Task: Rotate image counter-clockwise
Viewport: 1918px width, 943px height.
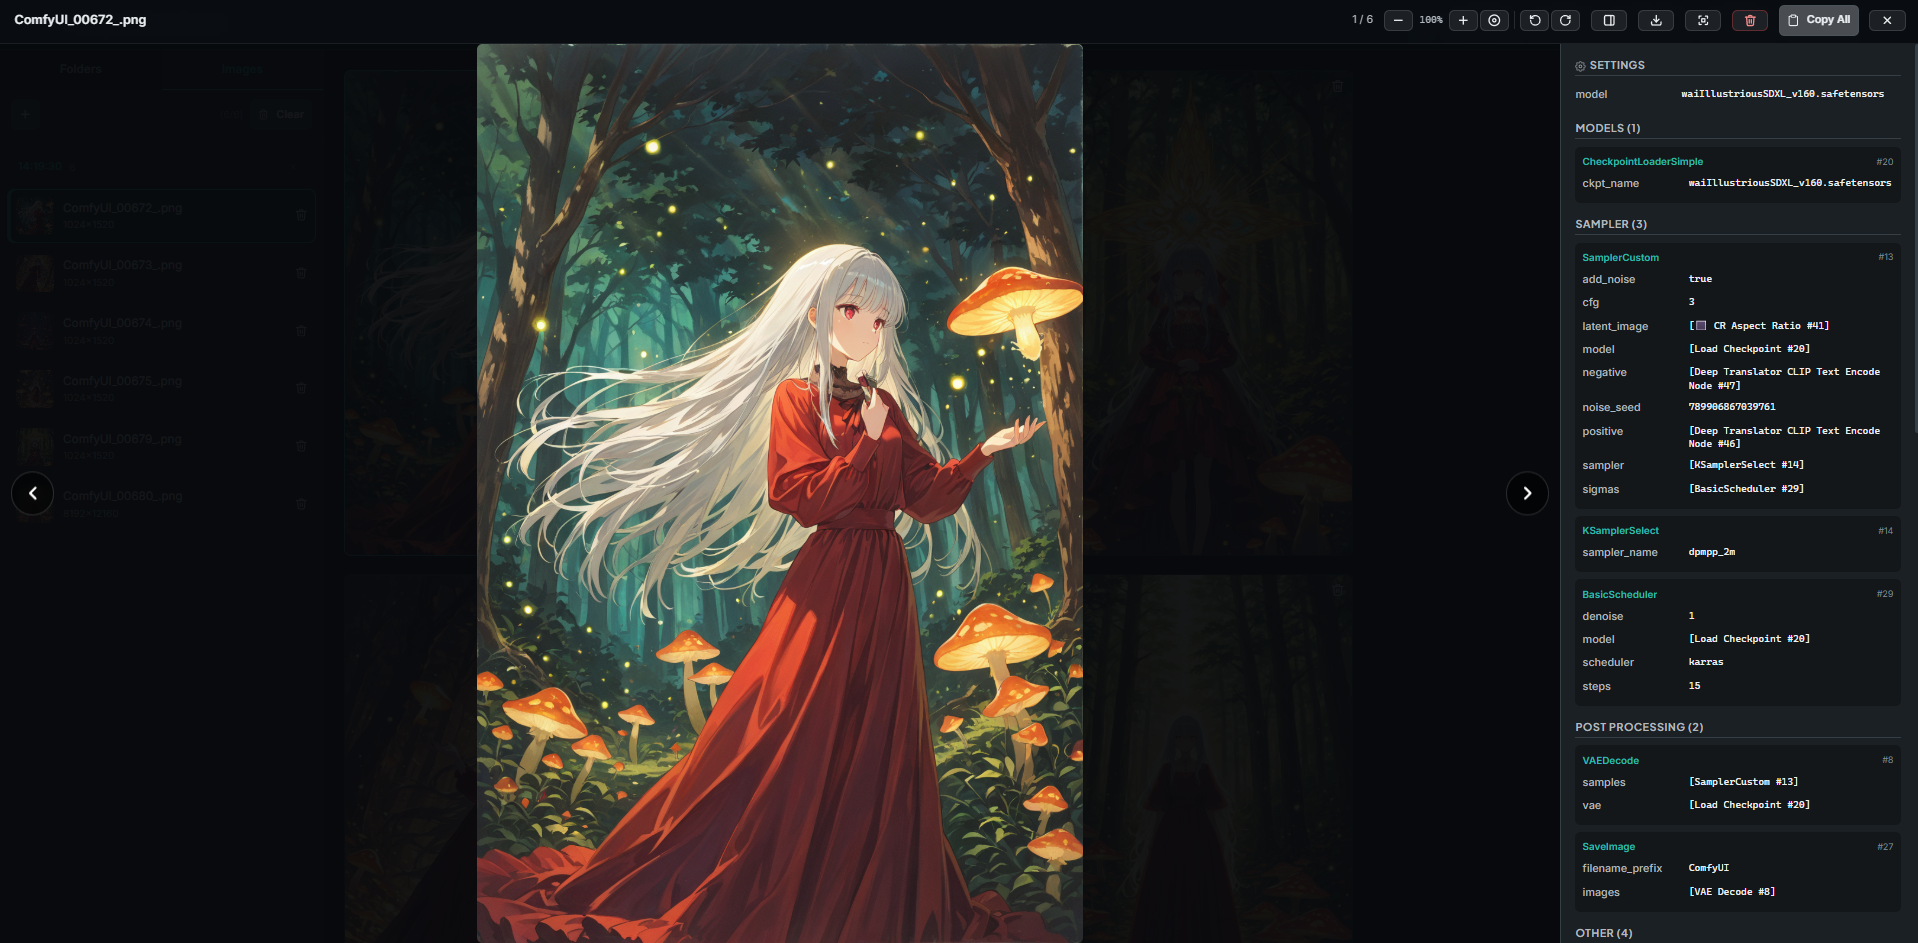Action: [1535, 20]
